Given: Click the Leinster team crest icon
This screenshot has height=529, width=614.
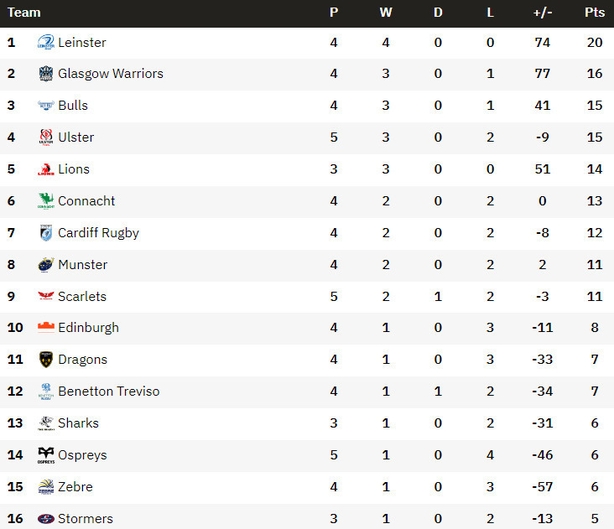Looking at the screenshot, I should [46, 42].
